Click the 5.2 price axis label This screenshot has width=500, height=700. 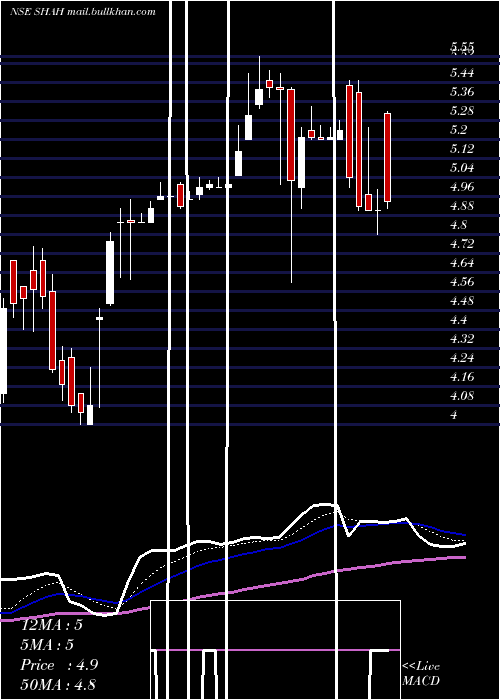(458, 130)
